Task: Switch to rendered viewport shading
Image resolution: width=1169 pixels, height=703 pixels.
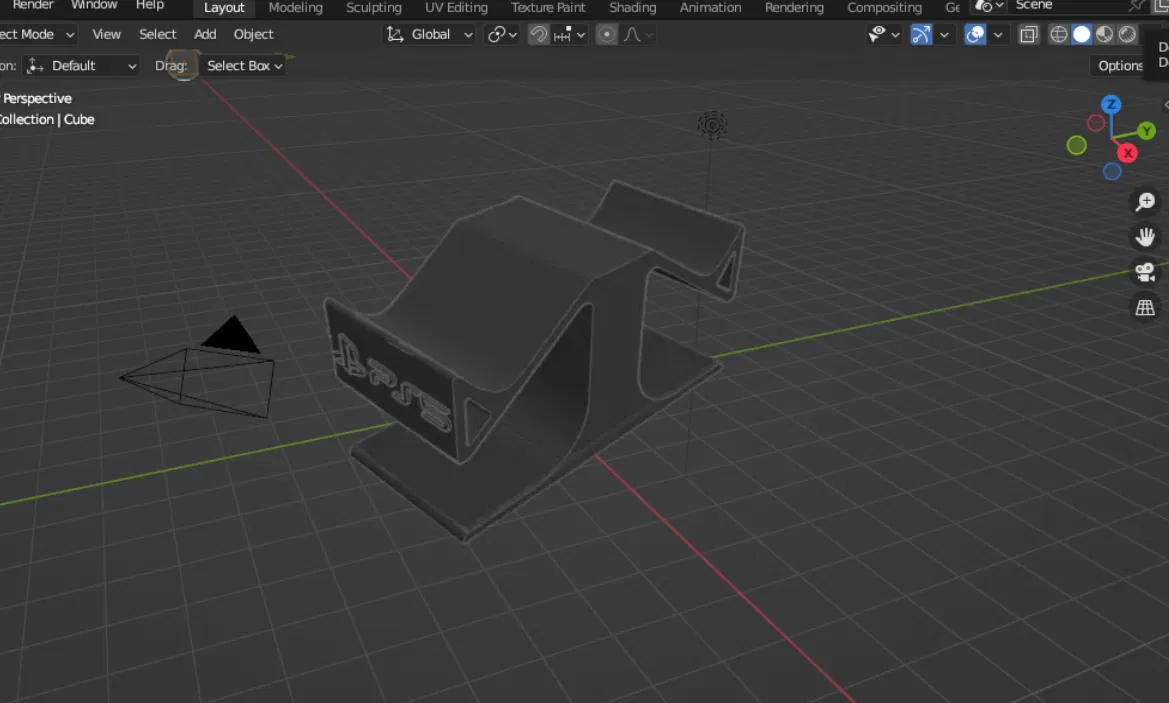Action: pyautogui.click(x=1127, y=34)
